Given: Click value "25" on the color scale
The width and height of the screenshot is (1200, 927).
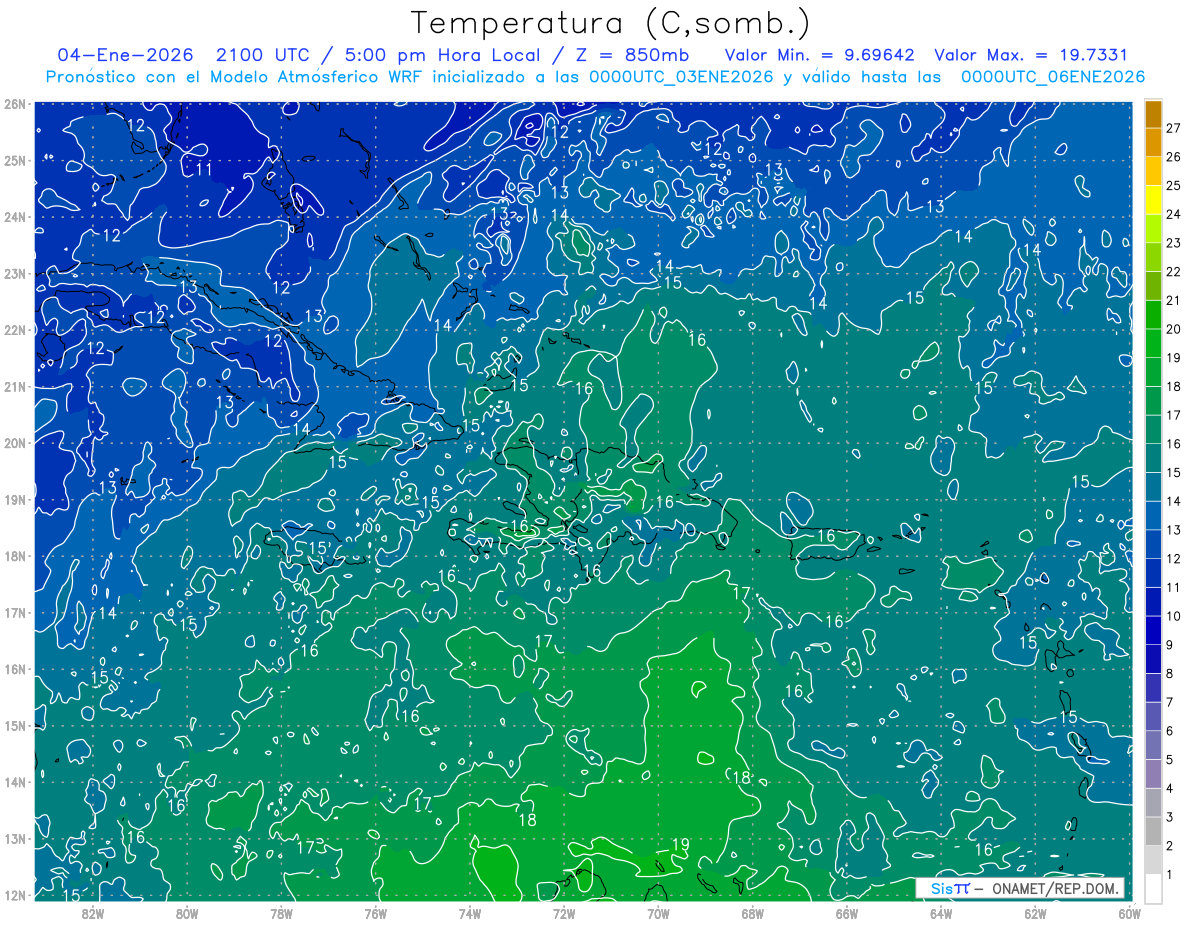Looking at the screenshot, I should 1173,185.
